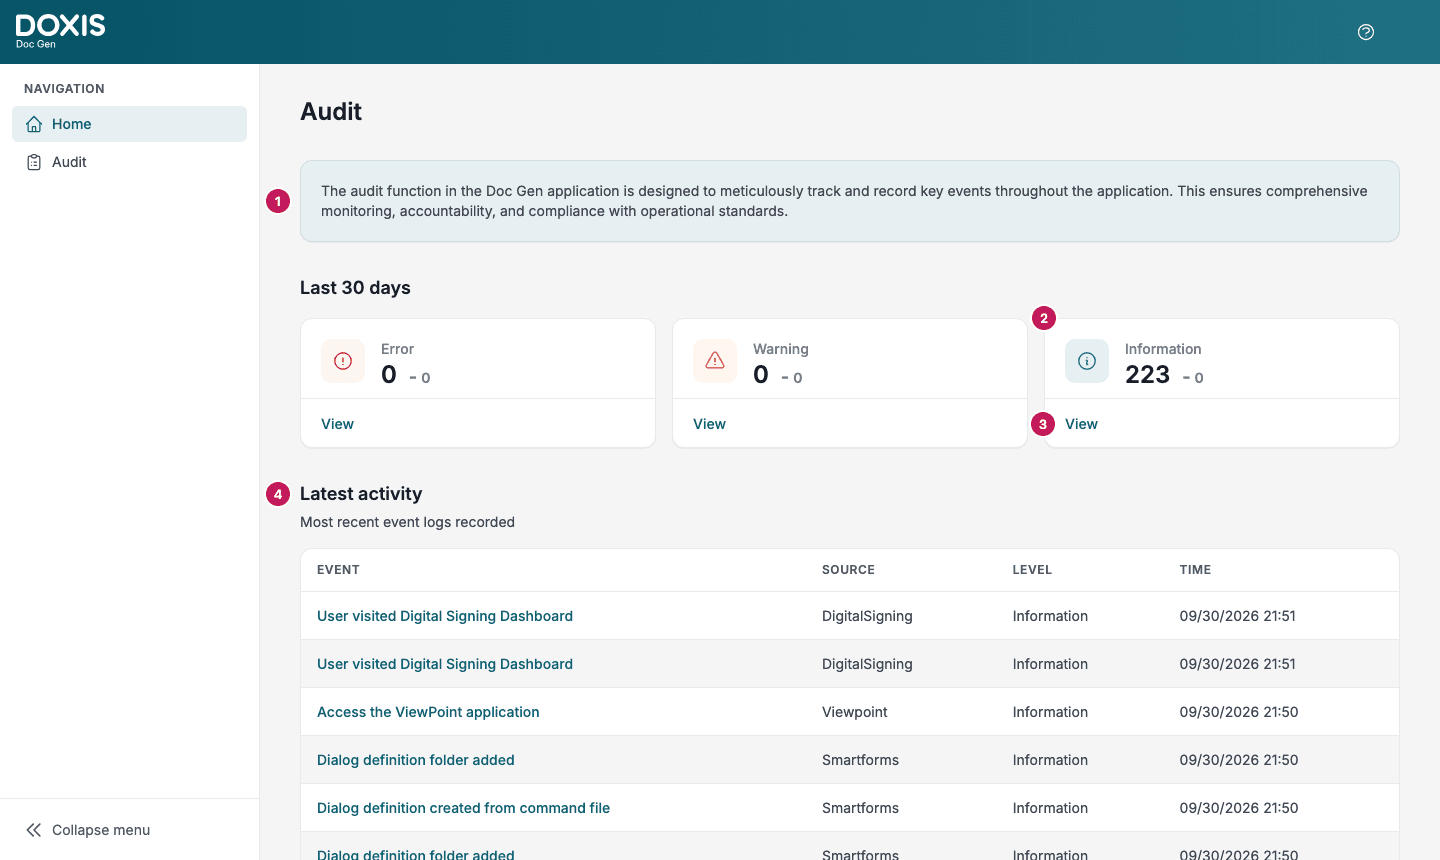This screenshot has width=1440, height=860.
Task: Click the Warning count value 0
Action: click(761, 375)
